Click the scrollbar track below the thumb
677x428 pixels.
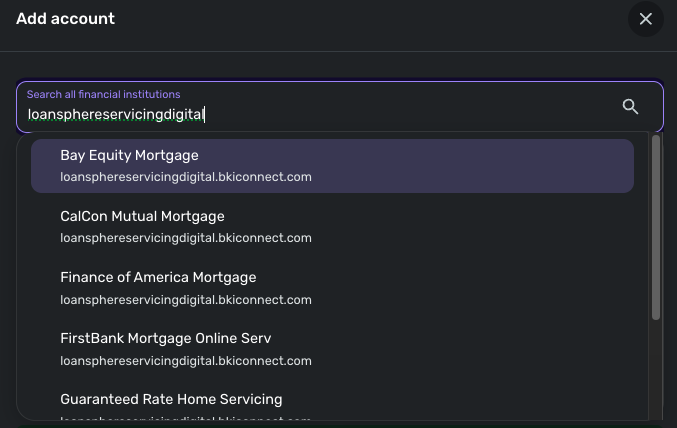point(656,370)
